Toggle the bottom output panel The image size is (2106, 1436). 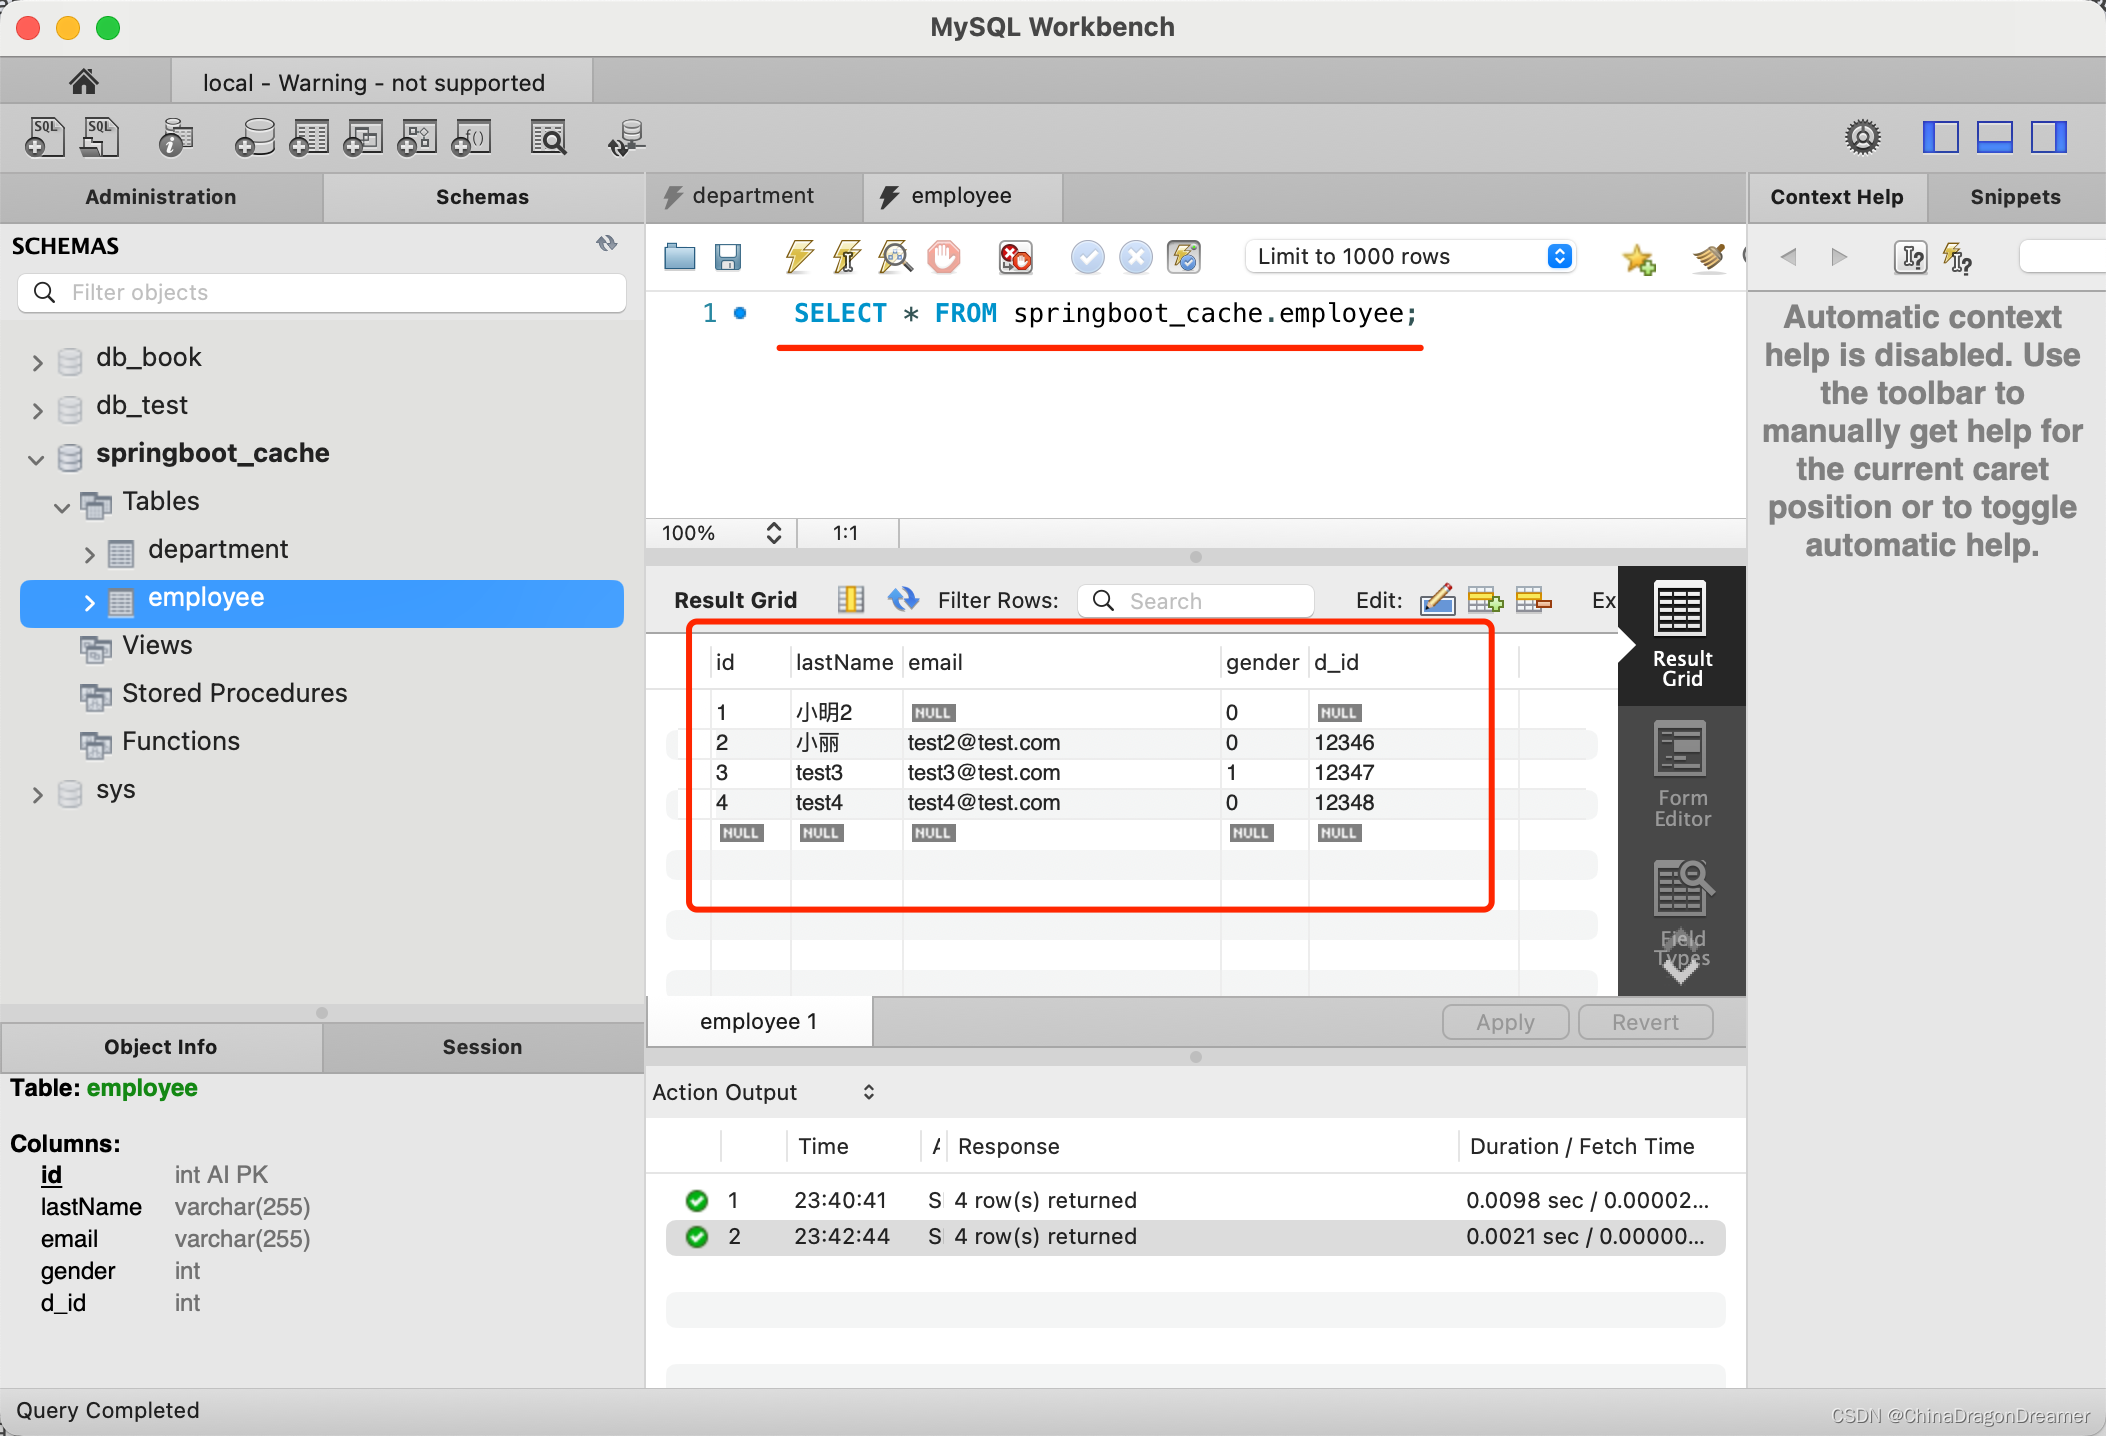(1994, 137)
